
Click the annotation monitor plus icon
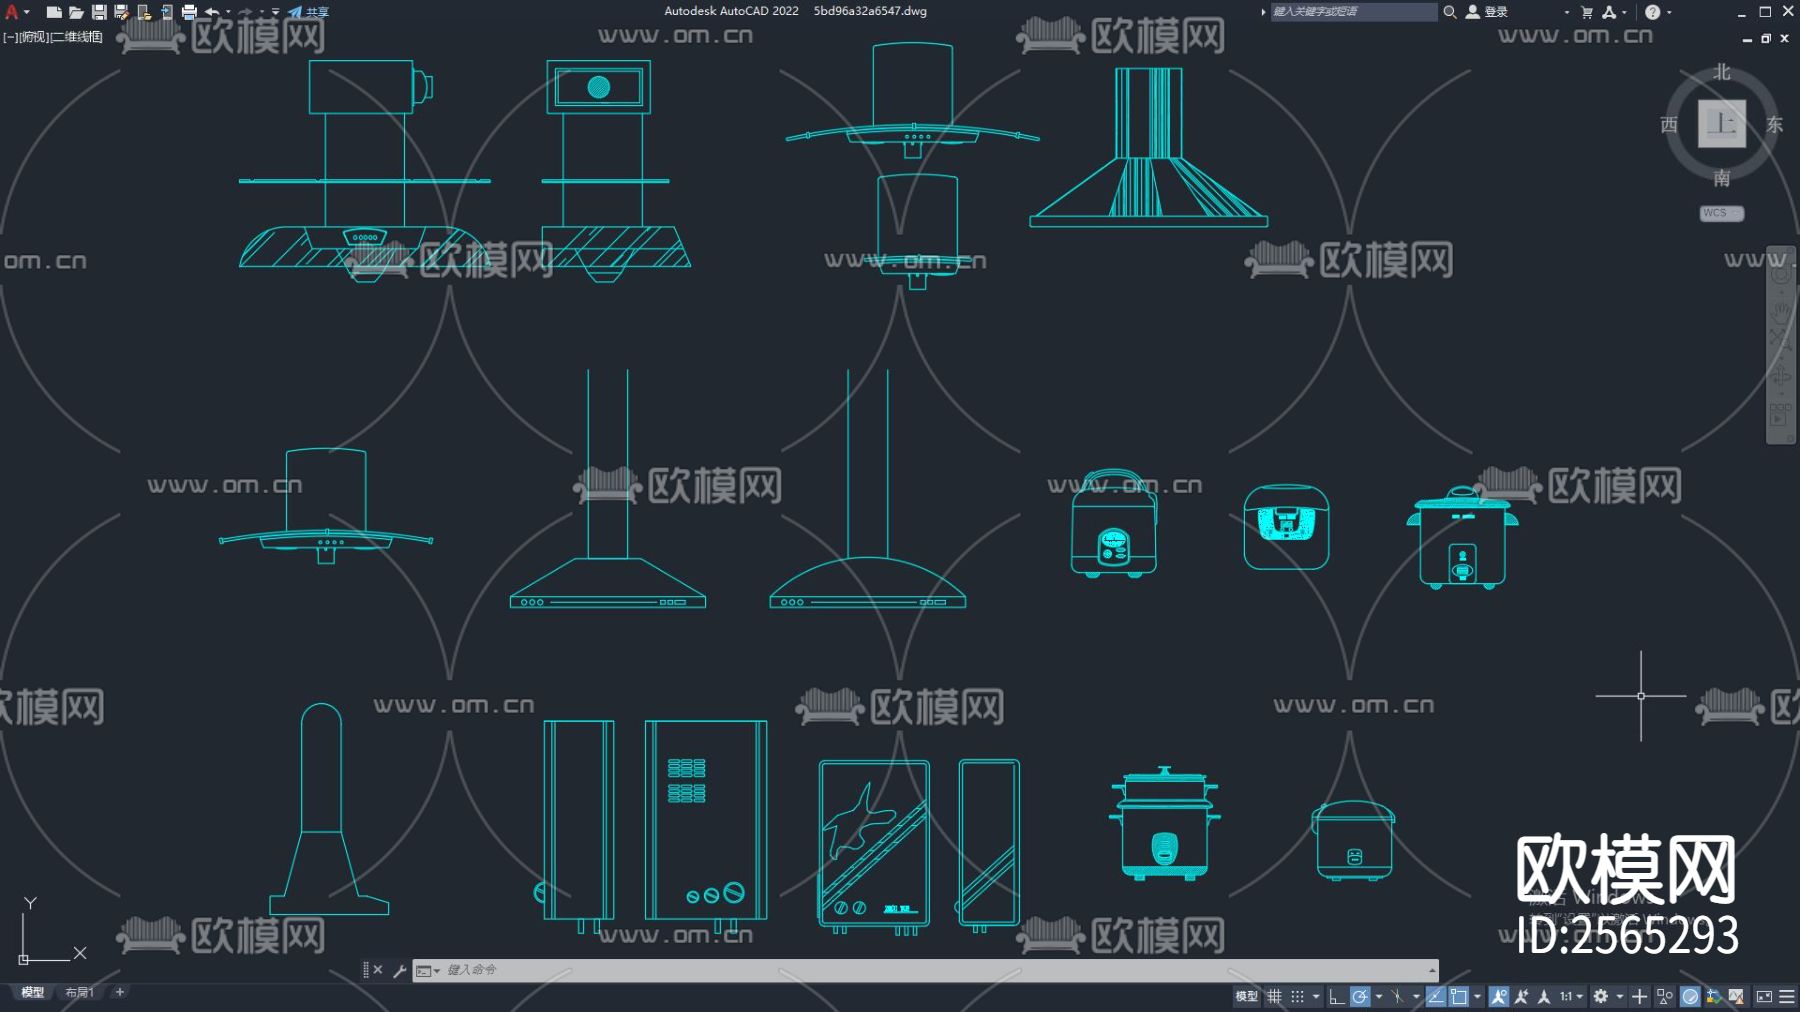1639,996
